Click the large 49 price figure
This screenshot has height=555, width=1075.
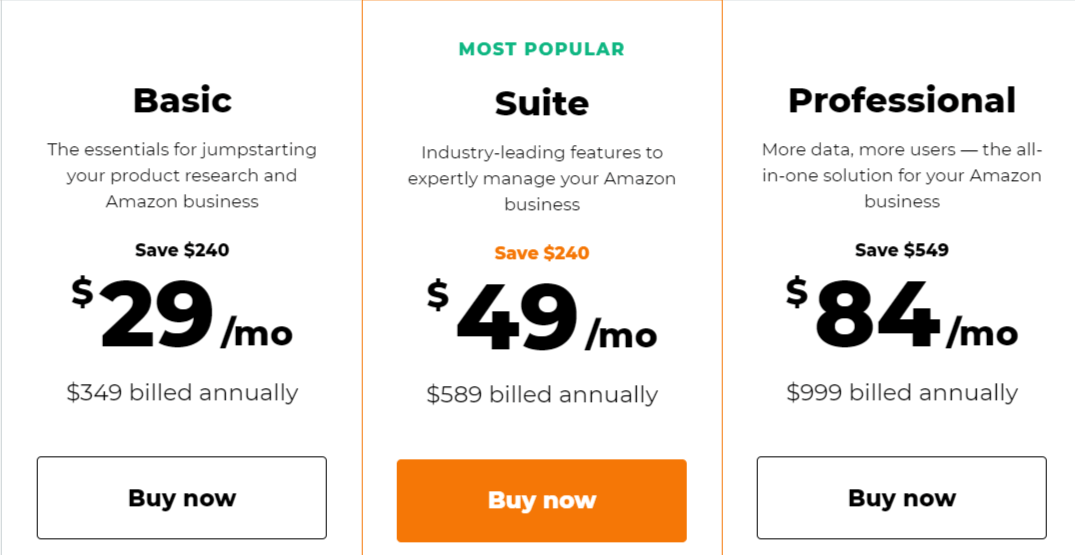pos(517,319)
